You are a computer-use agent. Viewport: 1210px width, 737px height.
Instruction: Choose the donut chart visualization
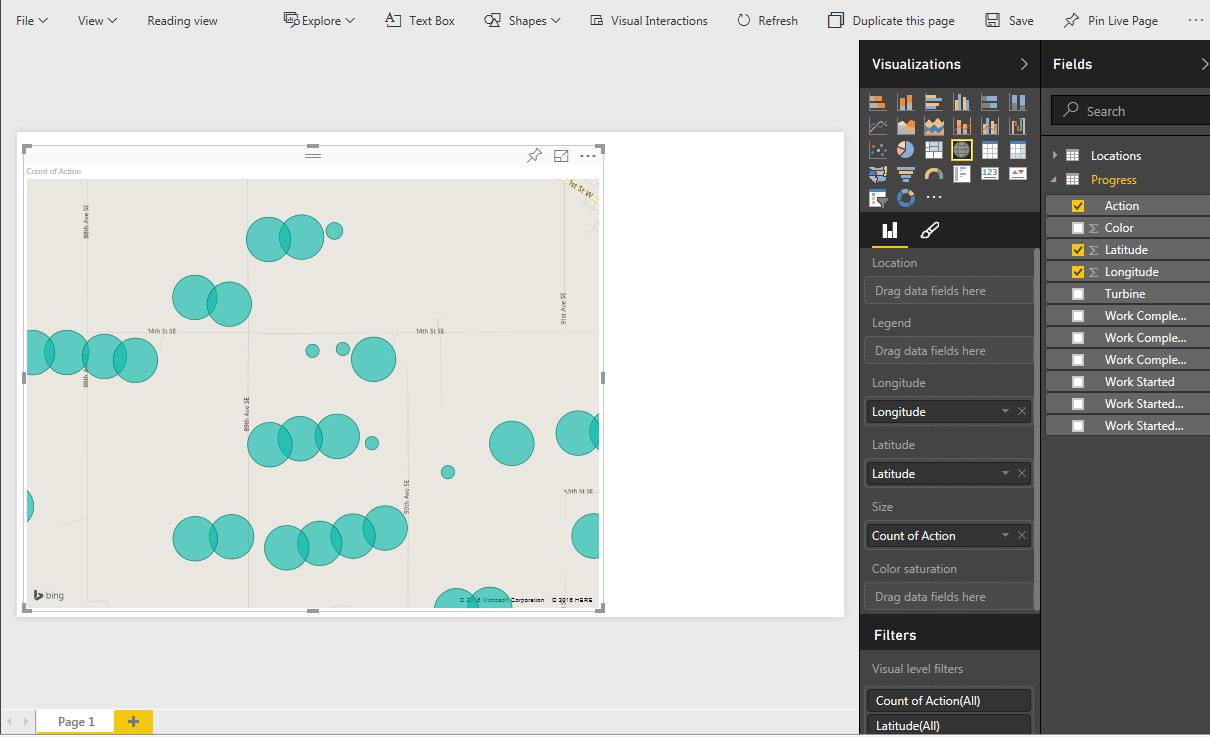pos(905,198)
